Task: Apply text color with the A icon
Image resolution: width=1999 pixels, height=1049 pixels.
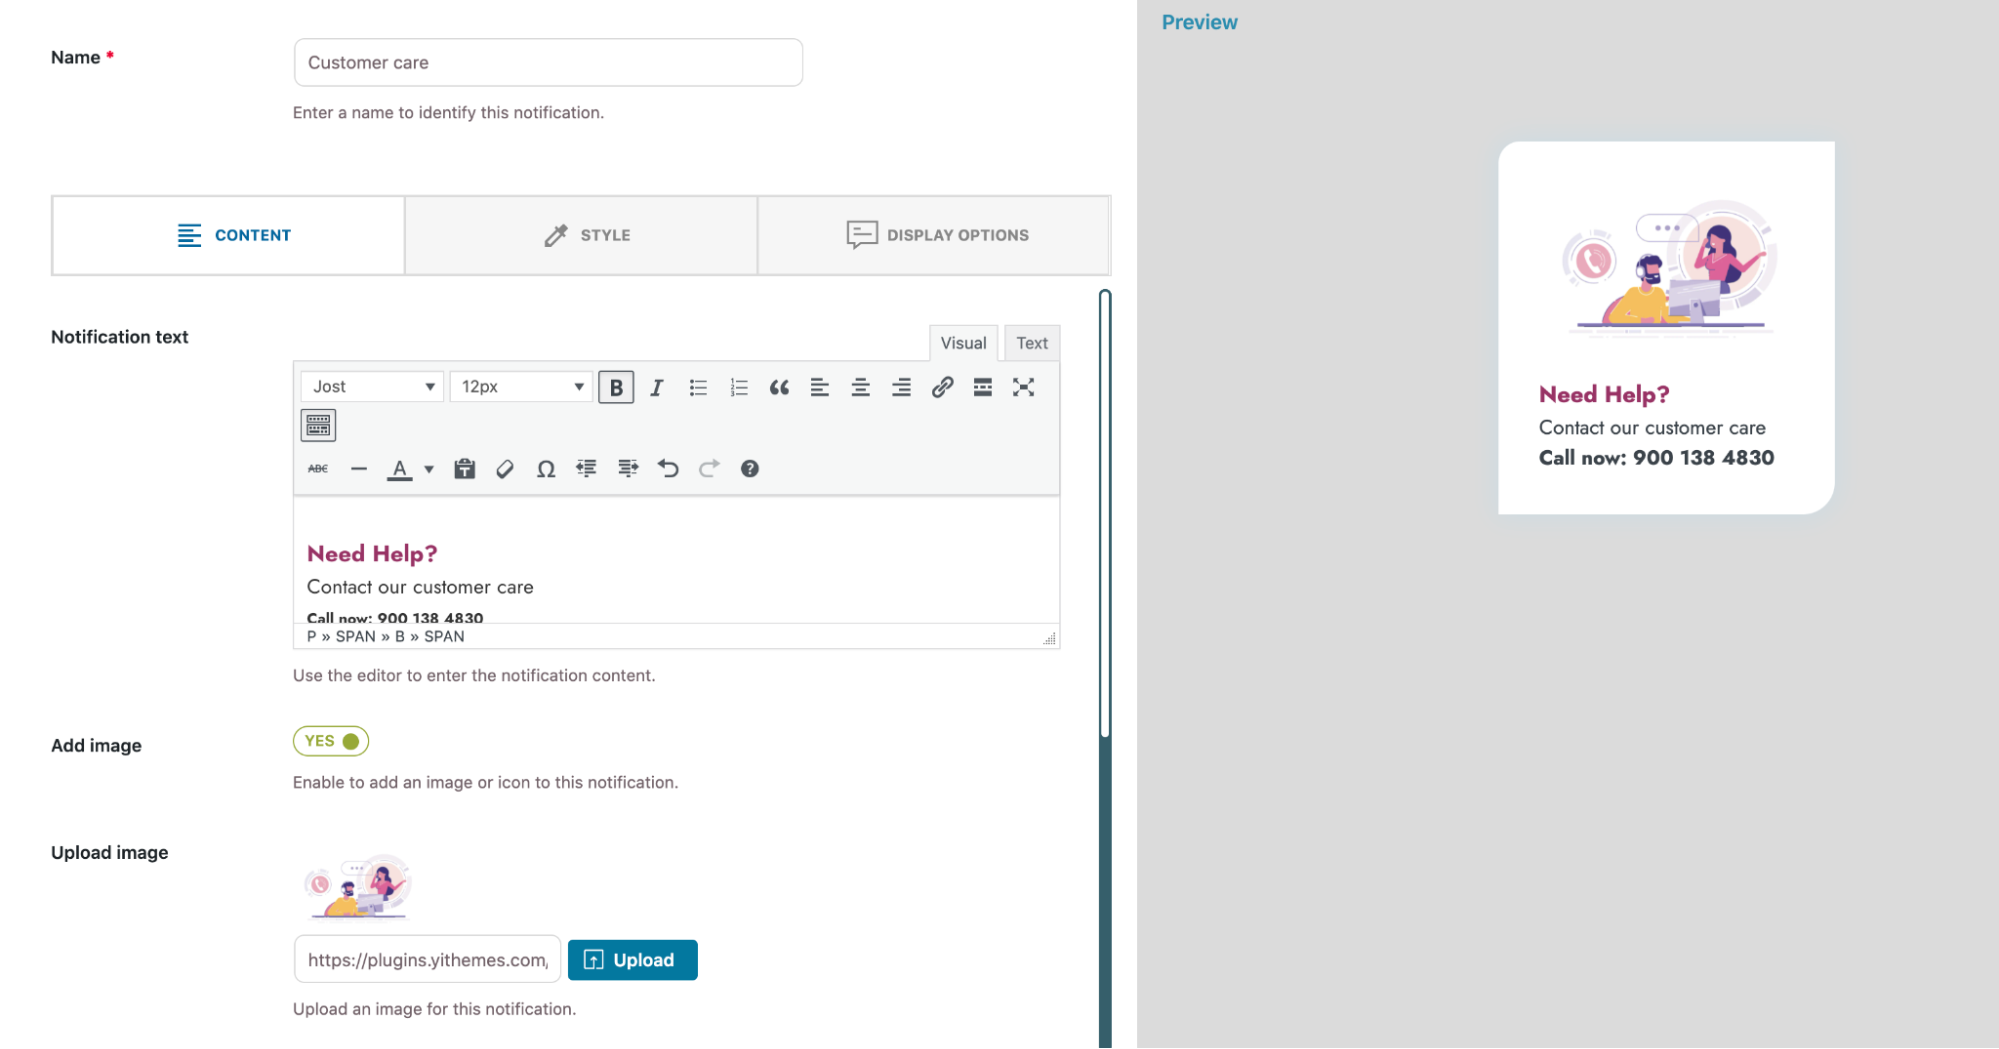Action: (400, 469)
